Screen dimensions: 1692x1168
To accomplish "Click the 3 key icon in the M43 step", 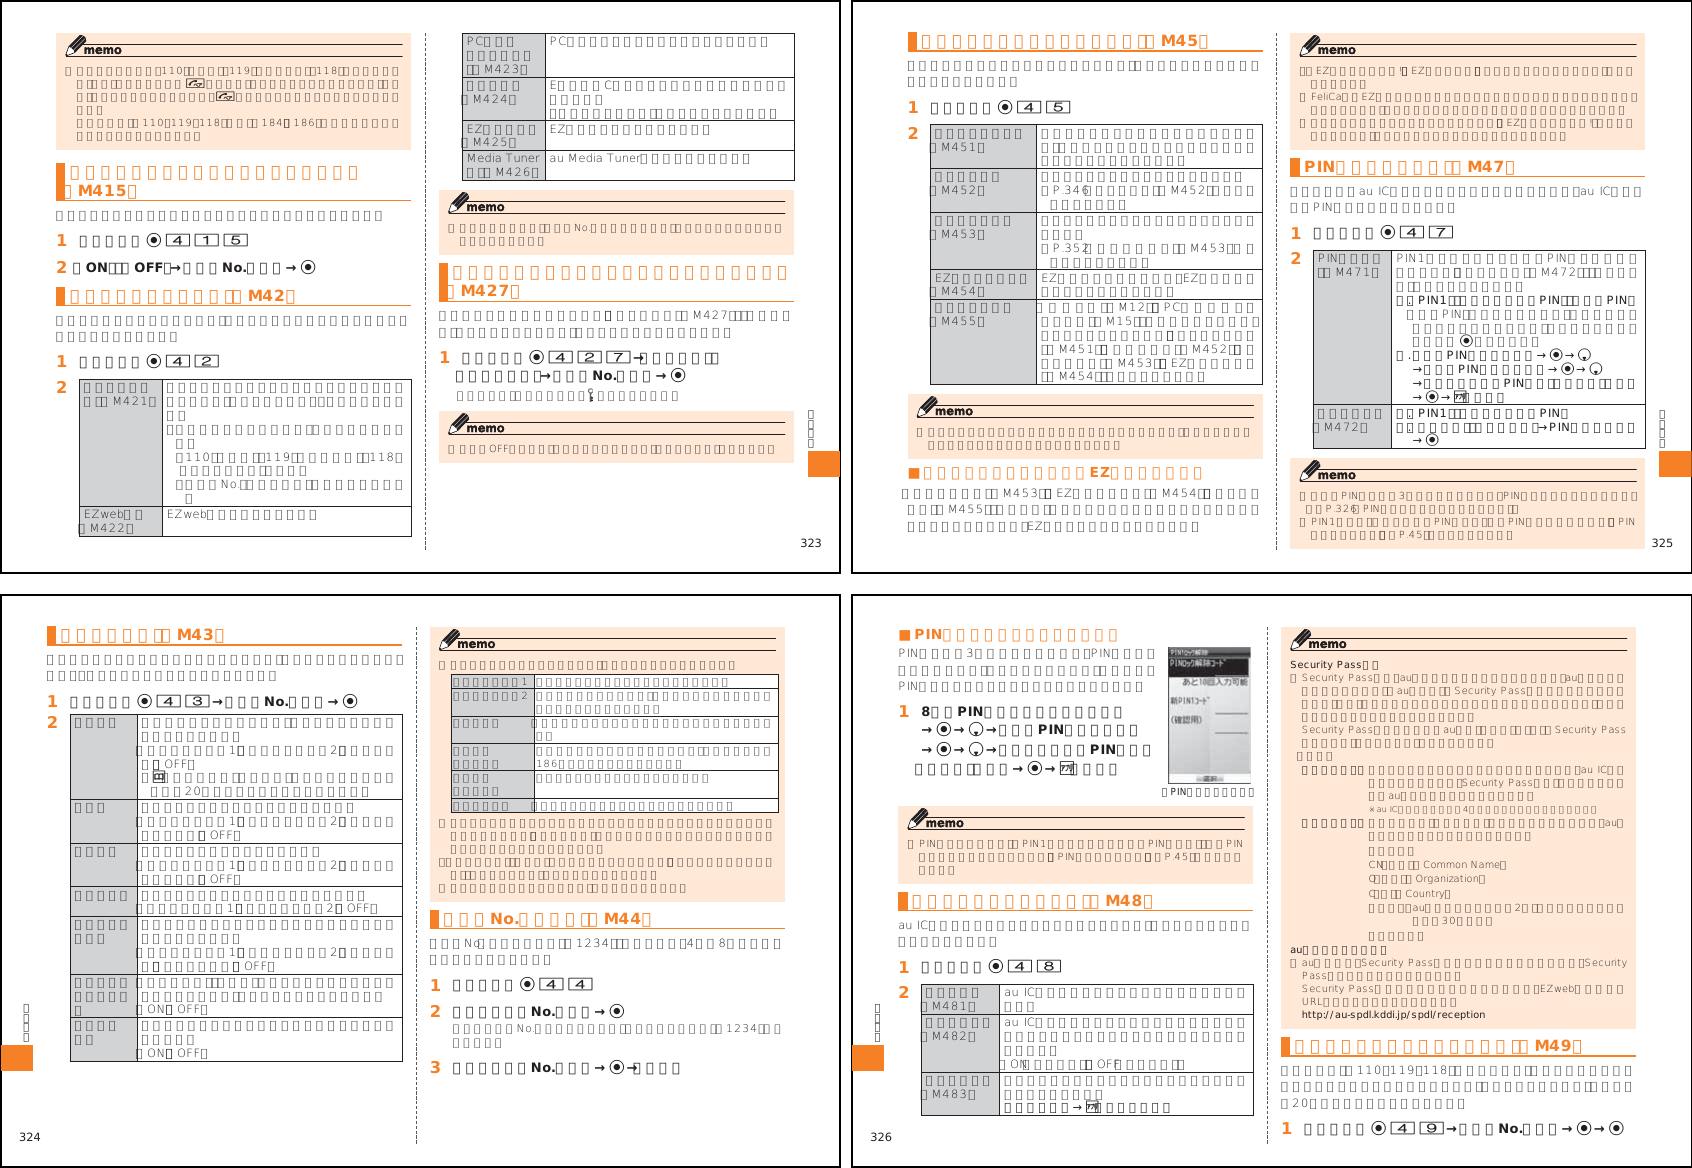I will (198, 701).
